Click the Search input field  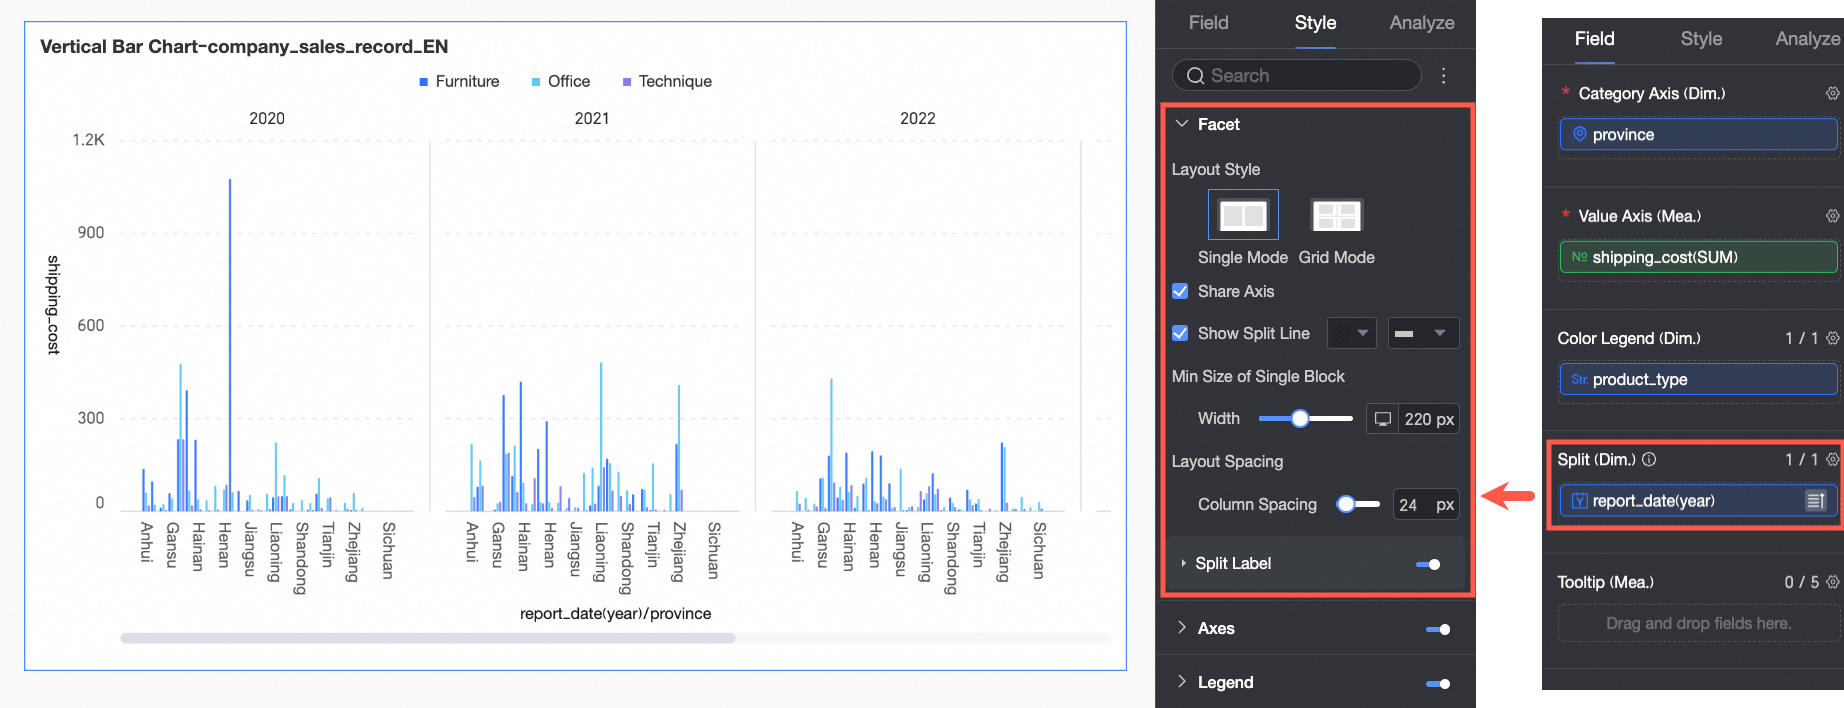coord(1296,76)
